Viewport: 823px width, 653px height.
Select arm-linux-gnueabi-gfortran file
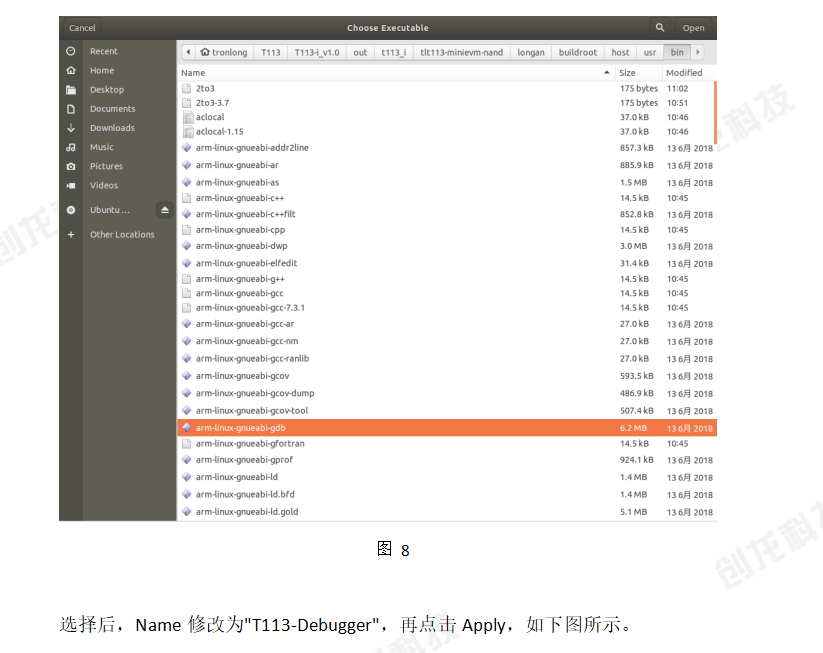click(x=447, y=444)
